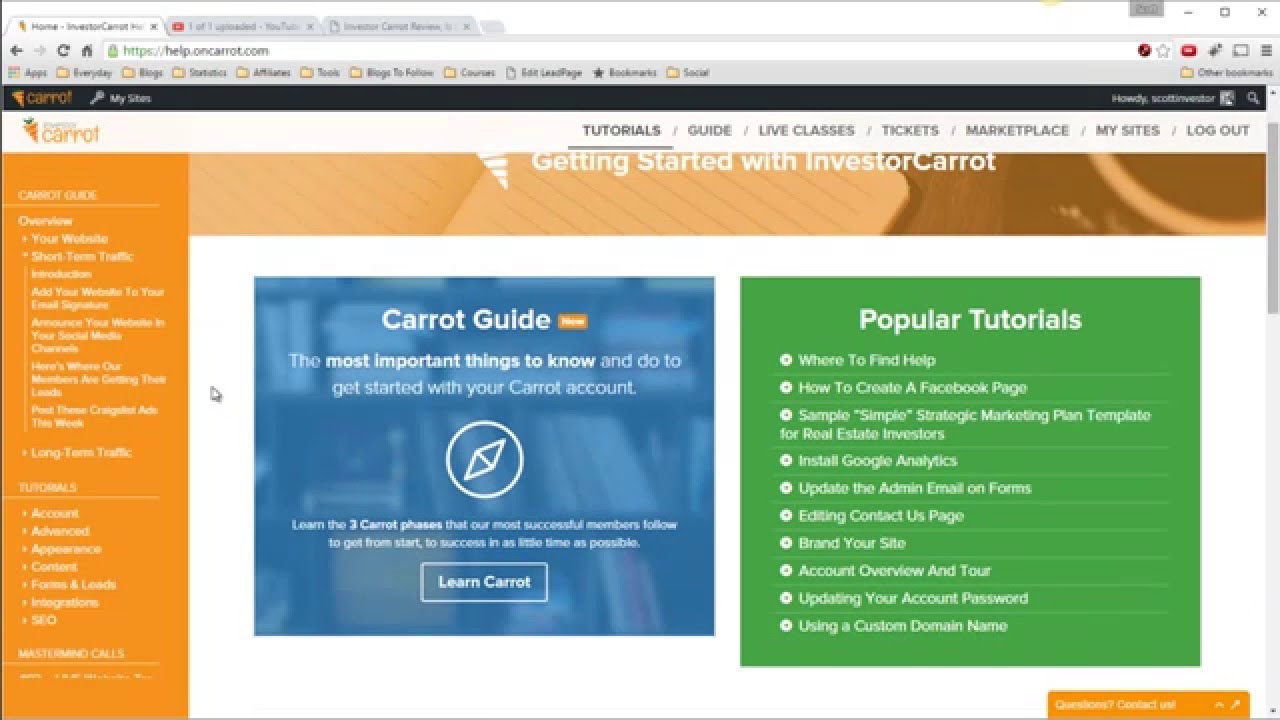1280x720 pixels.
Task: Open the Install Google Analytics tutorial
Action: click(x=877, y=461)
